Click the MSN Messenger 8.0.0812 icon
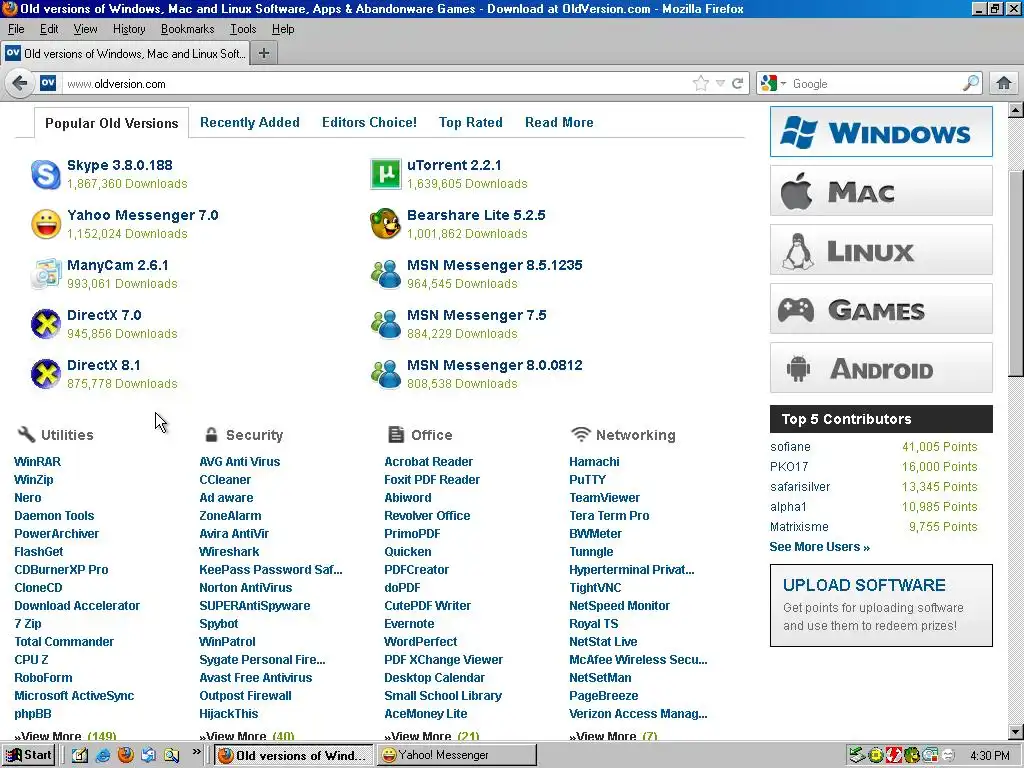This screenshot has width=1024, height=768. click(x=385, y=374)
